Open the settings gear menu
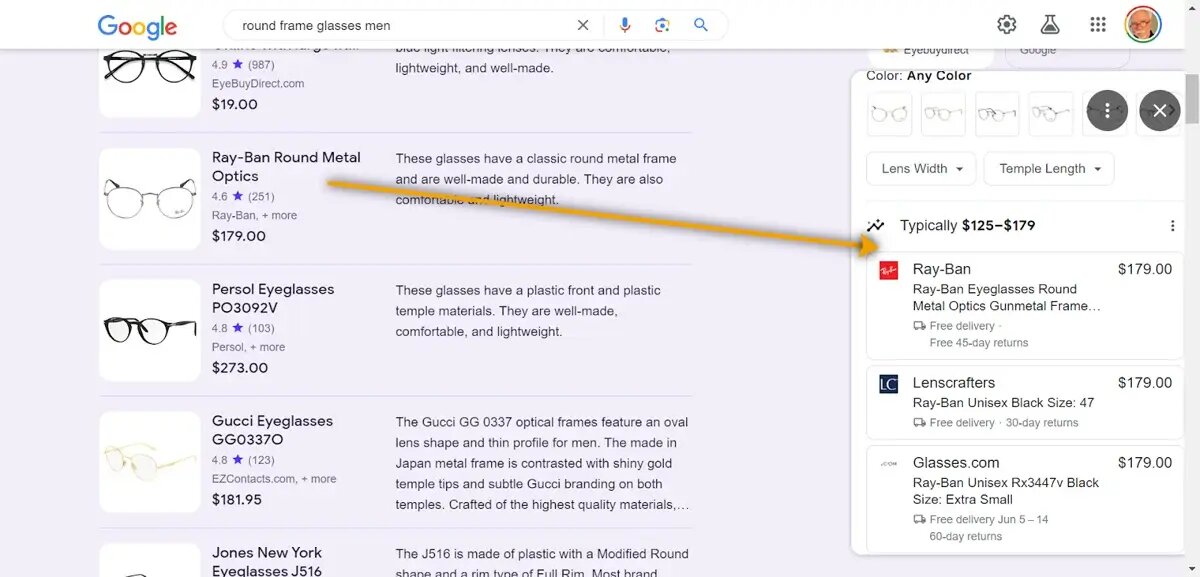This screenshot has height=577, width=1200. pos(1007,25)
